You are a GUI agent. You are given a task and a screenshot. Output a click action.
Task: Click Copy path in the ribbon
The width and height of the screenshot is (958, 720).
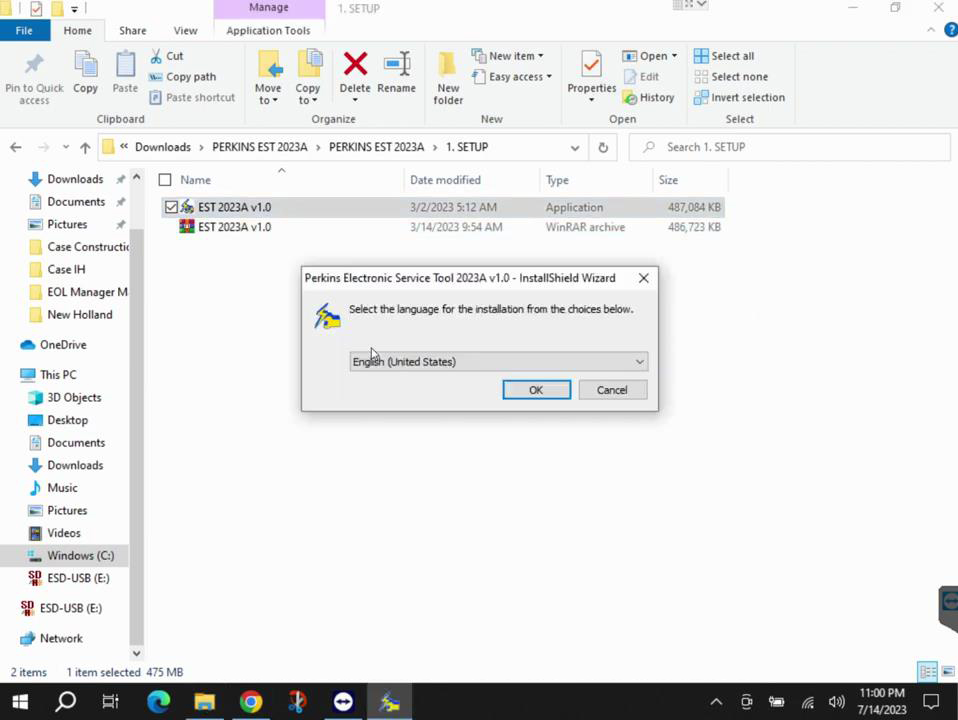coord(183,77)
